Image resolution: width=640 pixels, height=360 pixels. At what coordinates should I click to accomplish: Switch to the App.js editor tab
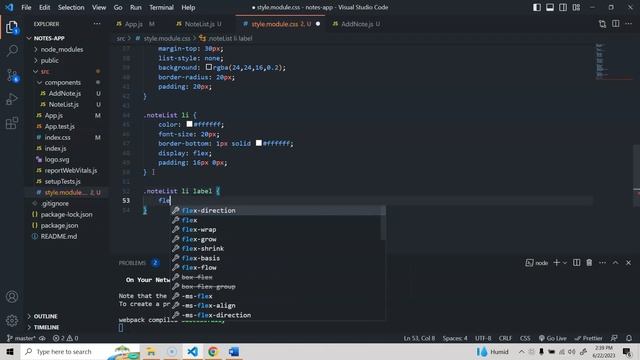point(135,24)
